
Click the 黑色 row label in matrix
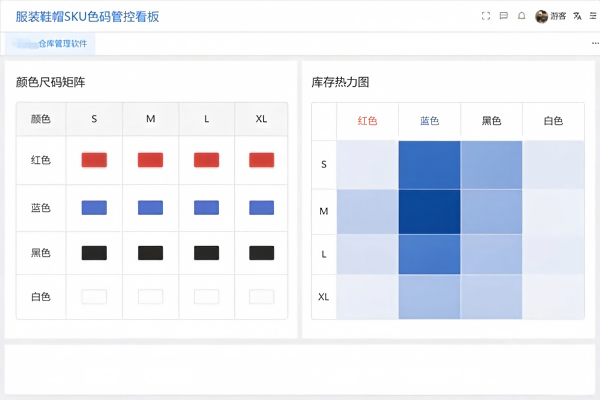tap(41, 253)
